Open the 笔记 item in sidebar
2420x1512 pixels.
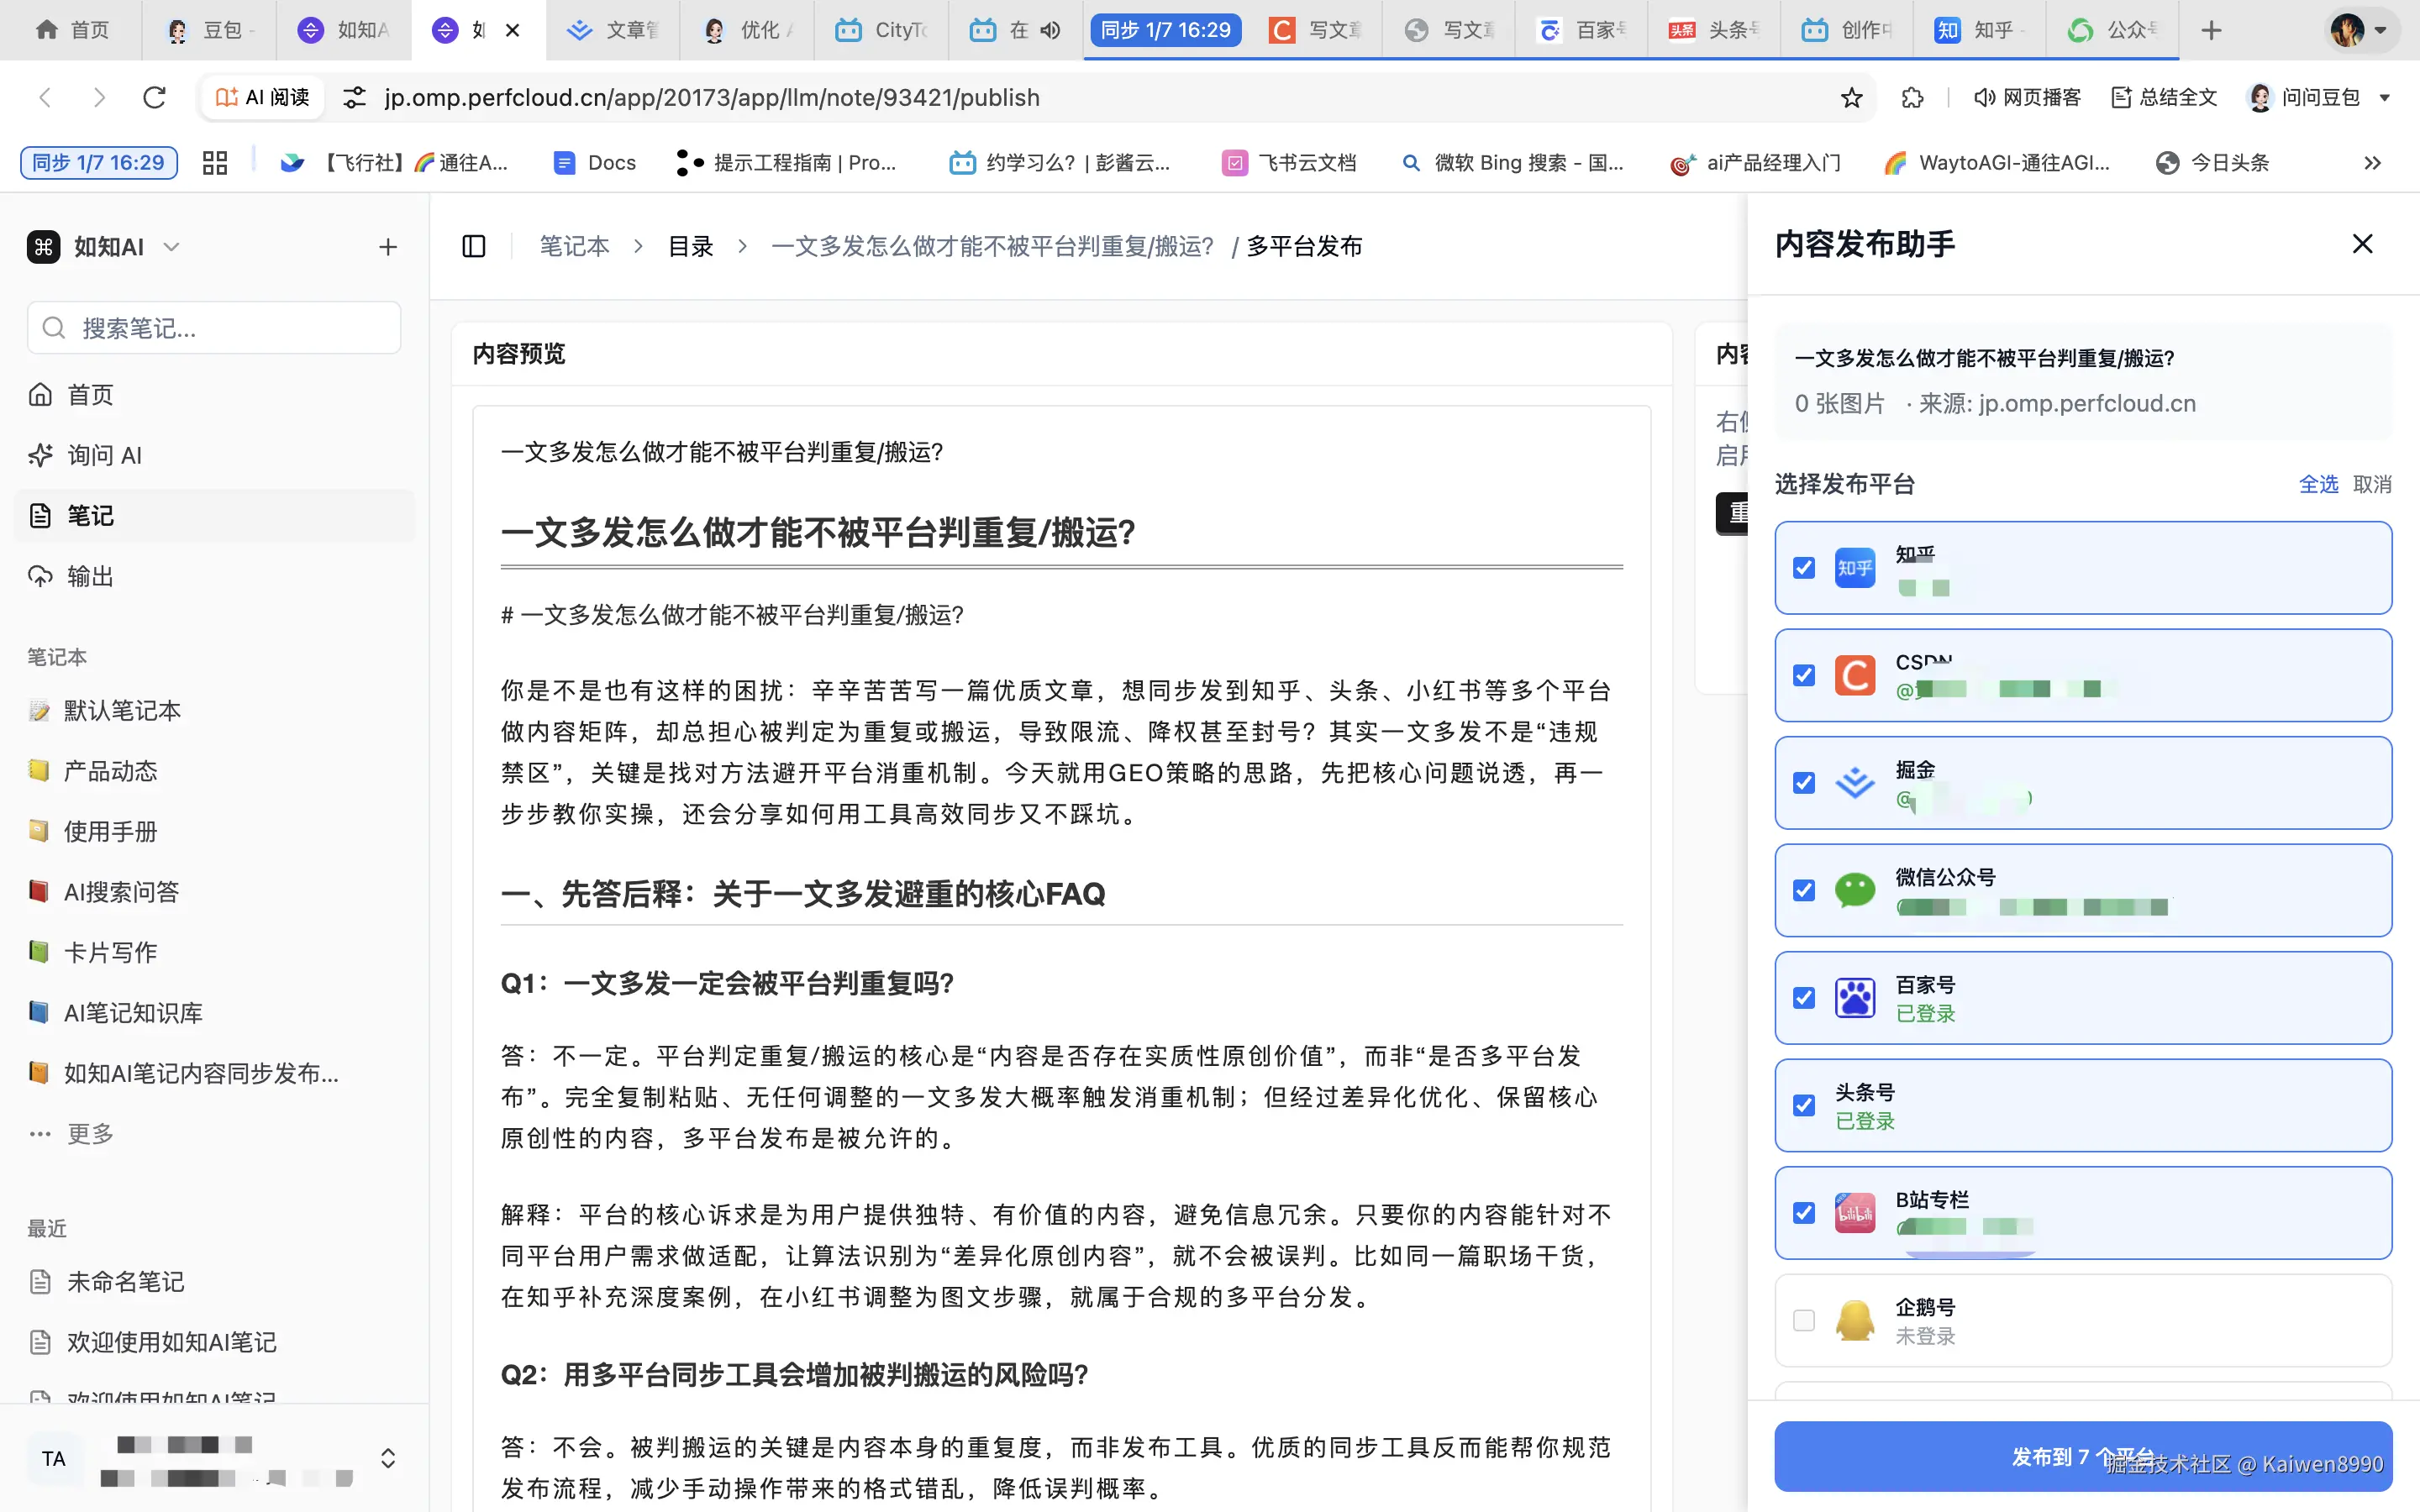pos(90,516)
